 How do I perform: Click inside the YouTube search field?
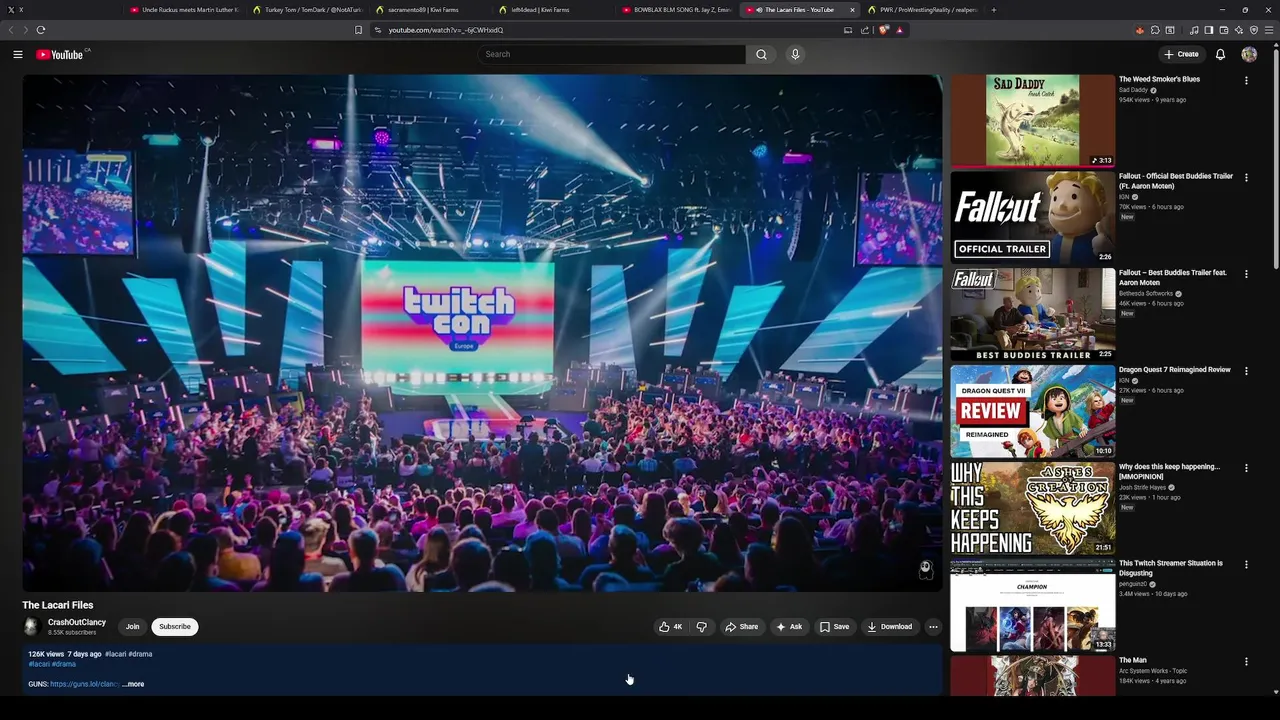pyautogui.click(x=612, y=54)
